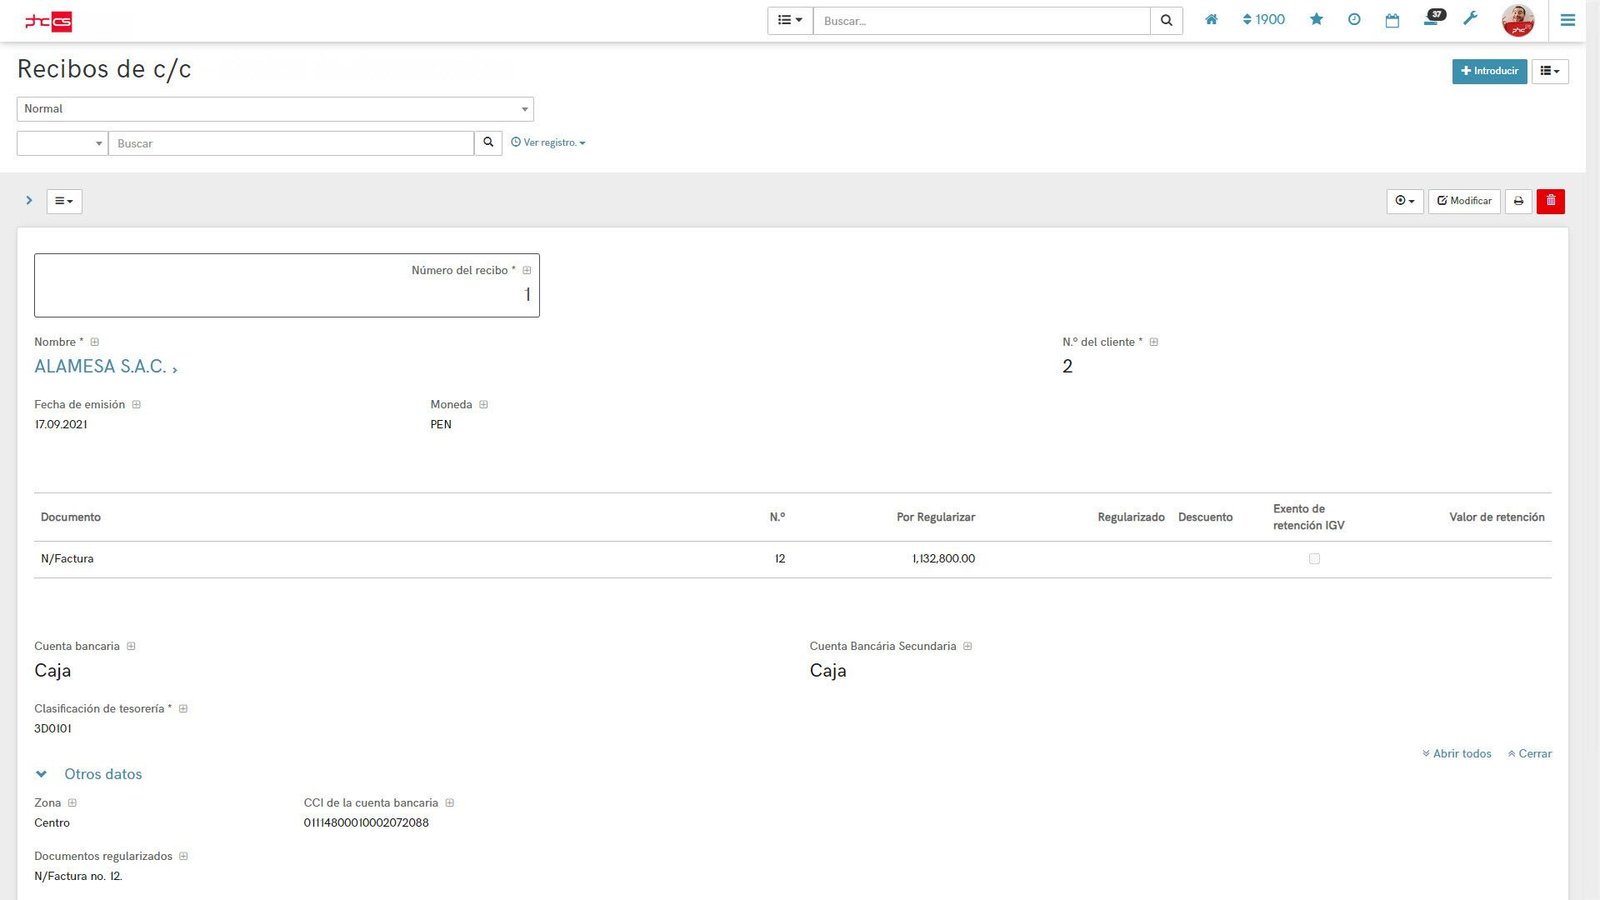Screen dimensions: 1600x900
Task: Open the hamburger menu at top right
Action: [1567, 20]
